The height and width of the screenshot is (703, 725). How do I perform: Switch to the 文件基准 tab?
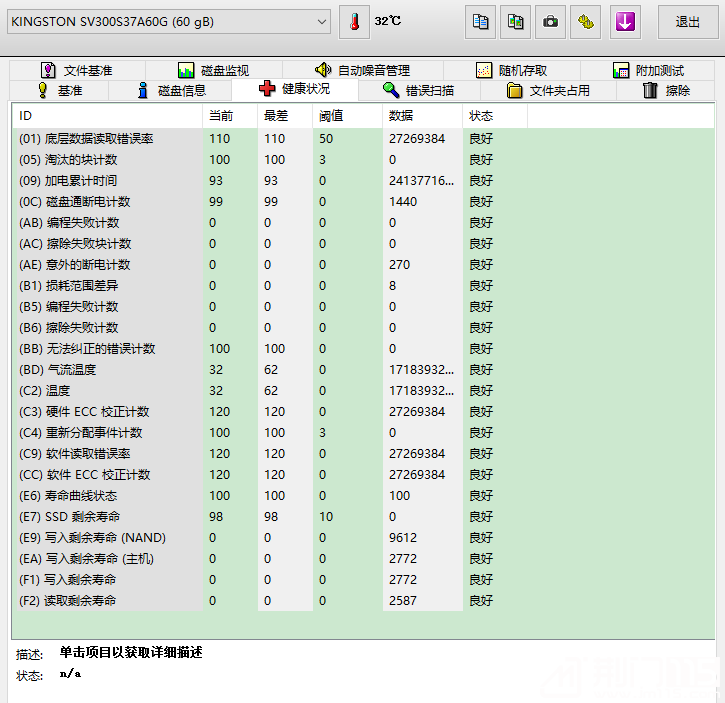click(x=77, y=70)
